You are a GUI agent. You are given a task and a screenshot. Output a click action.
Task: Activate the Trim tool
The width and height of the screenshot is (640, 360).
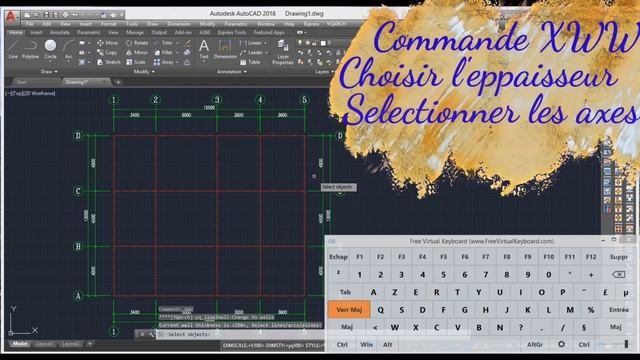(163, 43)
